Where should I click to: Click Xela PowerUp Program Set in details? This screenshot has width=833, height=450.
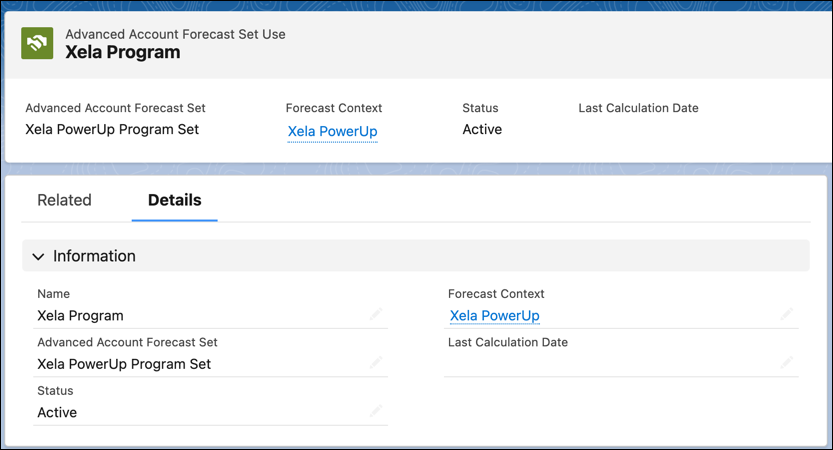(x=124, y=364)
